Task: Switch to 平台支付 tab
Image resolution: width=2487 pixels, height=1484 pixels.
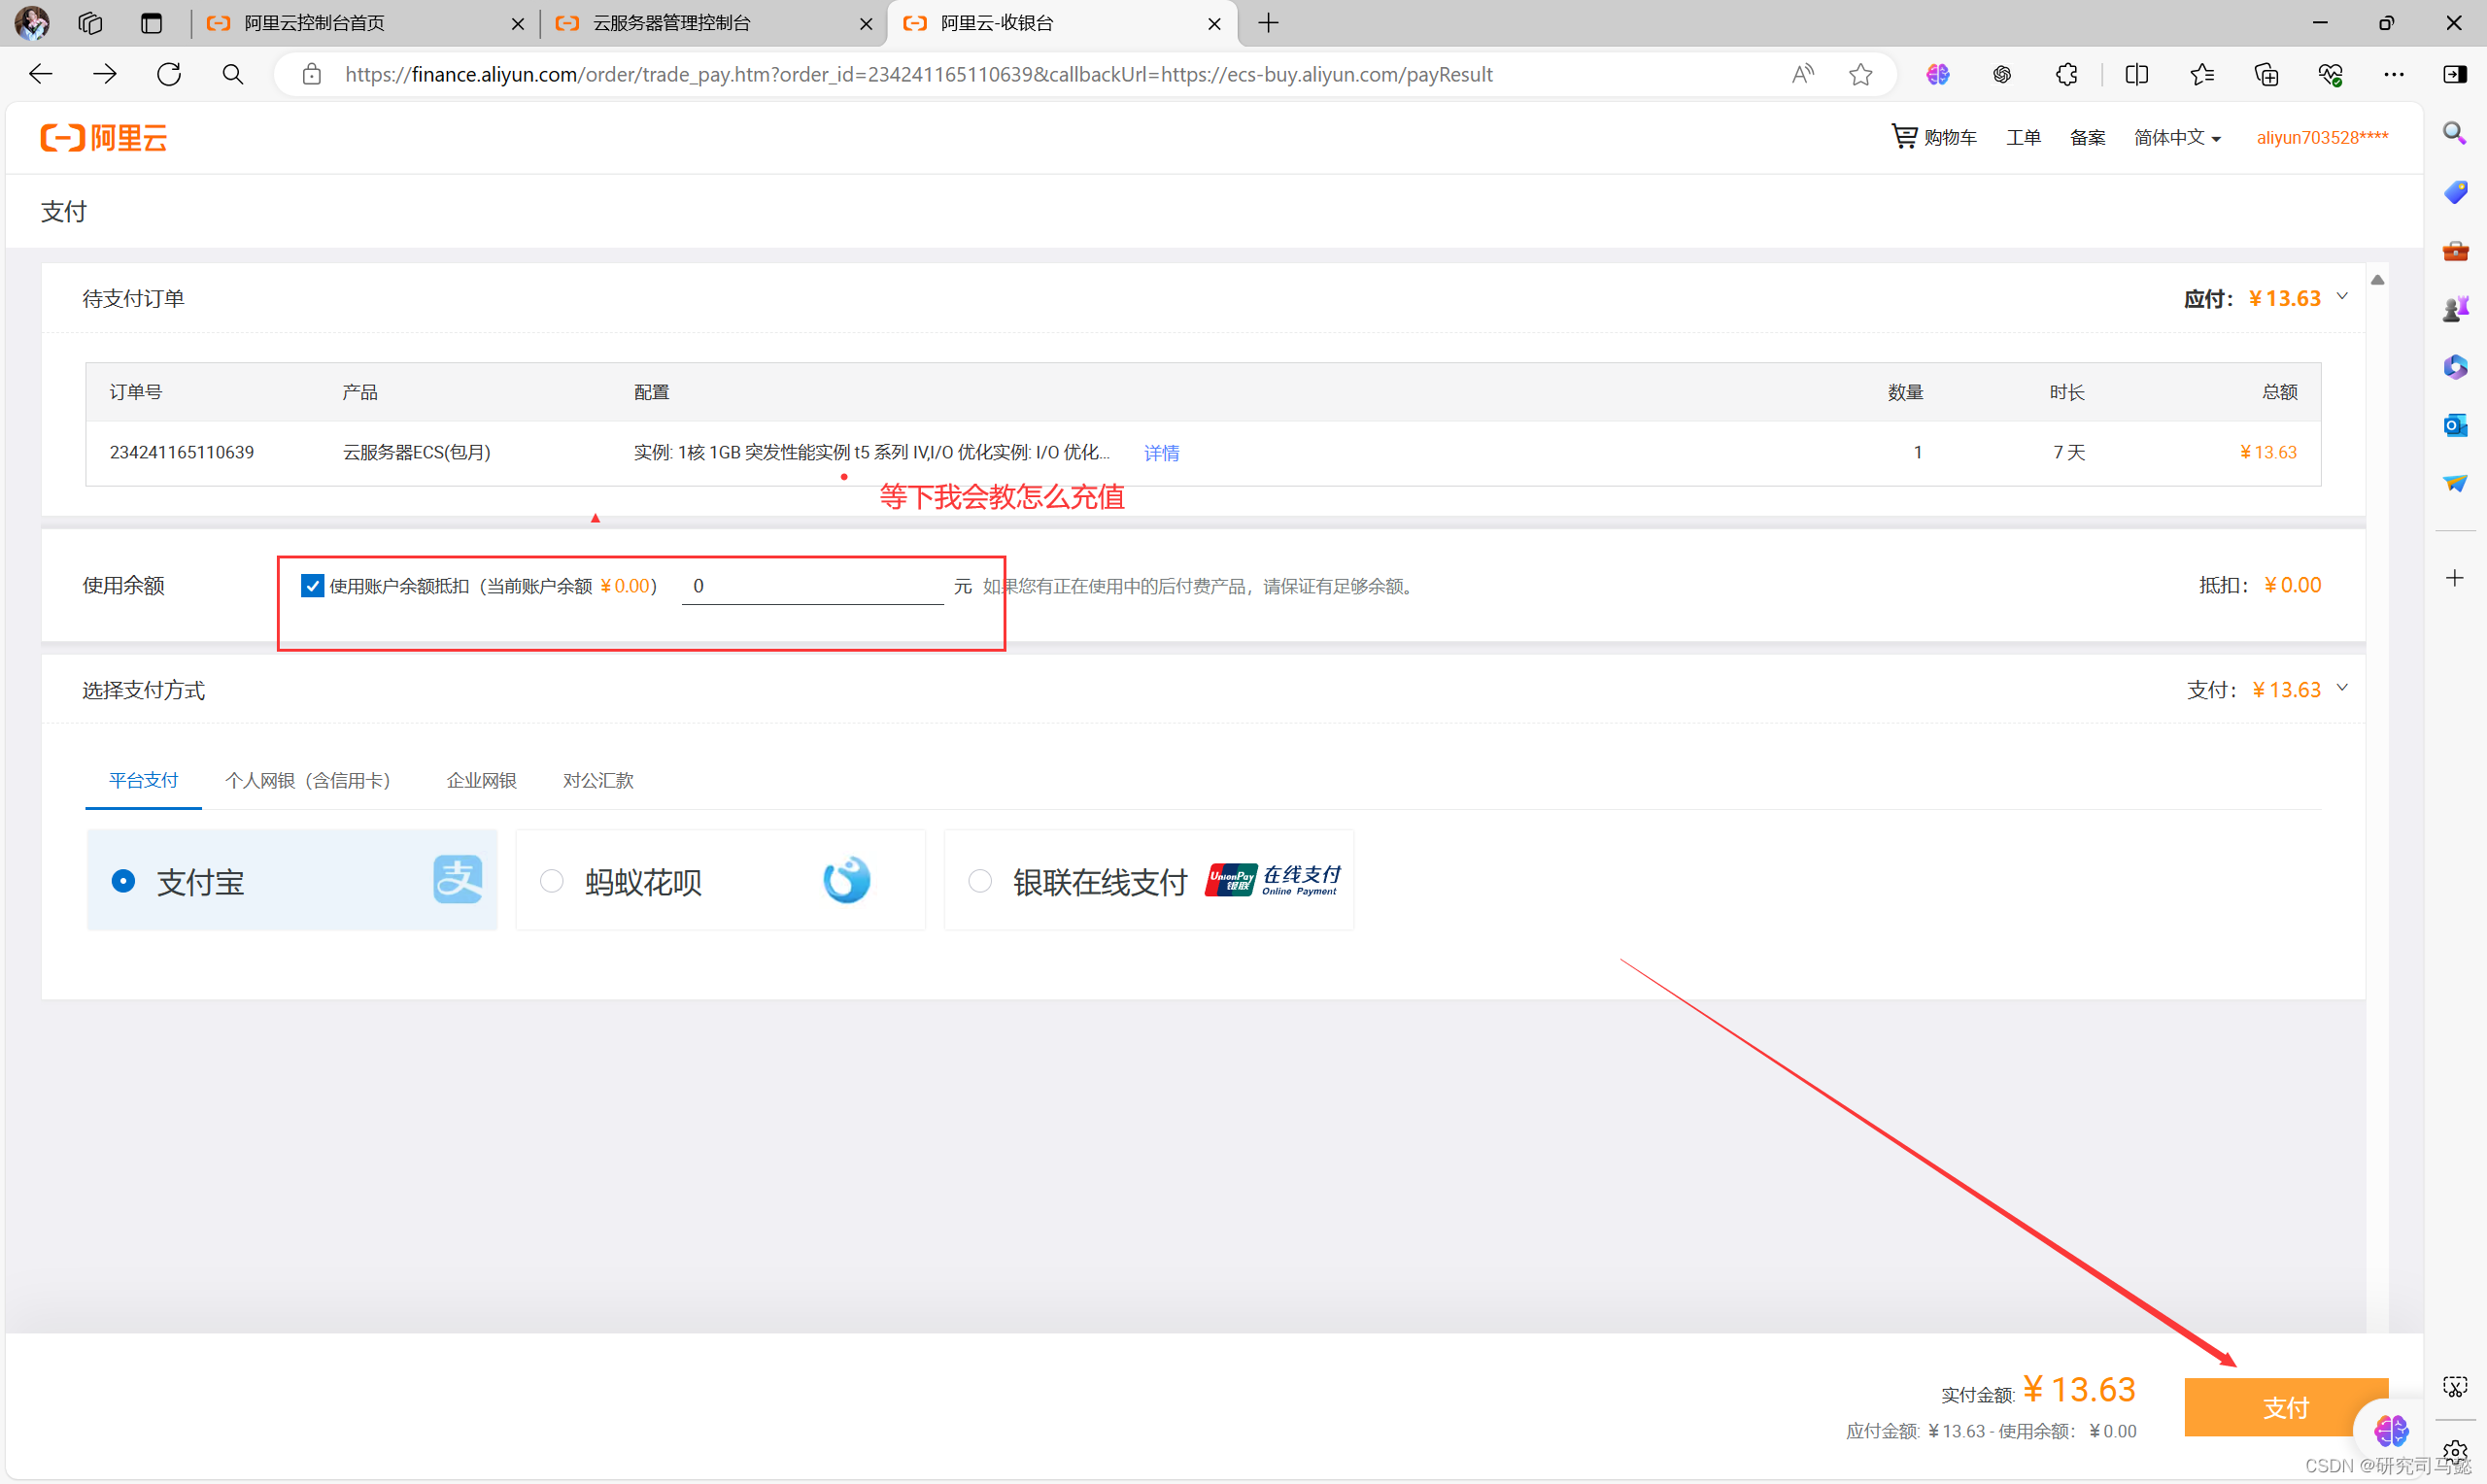Action: pyautogui.click(x=143, y=780)
